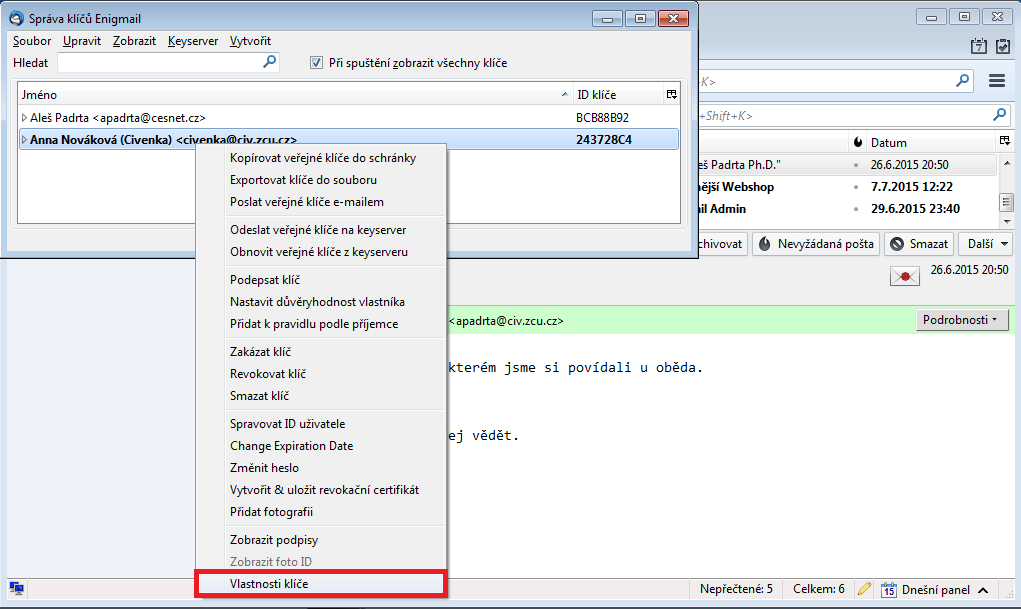Open column picker icon in key list header
The image size is (1021, 609).
[671, 94]
